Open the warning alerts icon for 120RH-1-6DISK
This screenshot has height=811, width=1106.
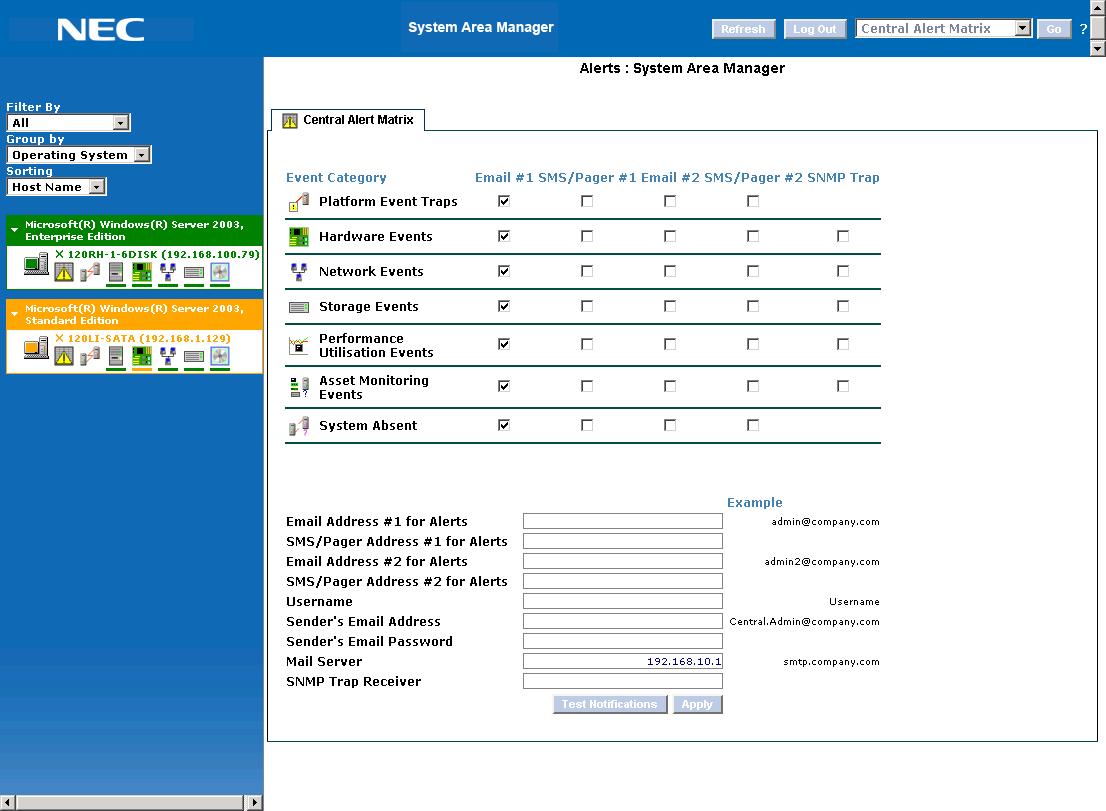[x=63, y=272]
